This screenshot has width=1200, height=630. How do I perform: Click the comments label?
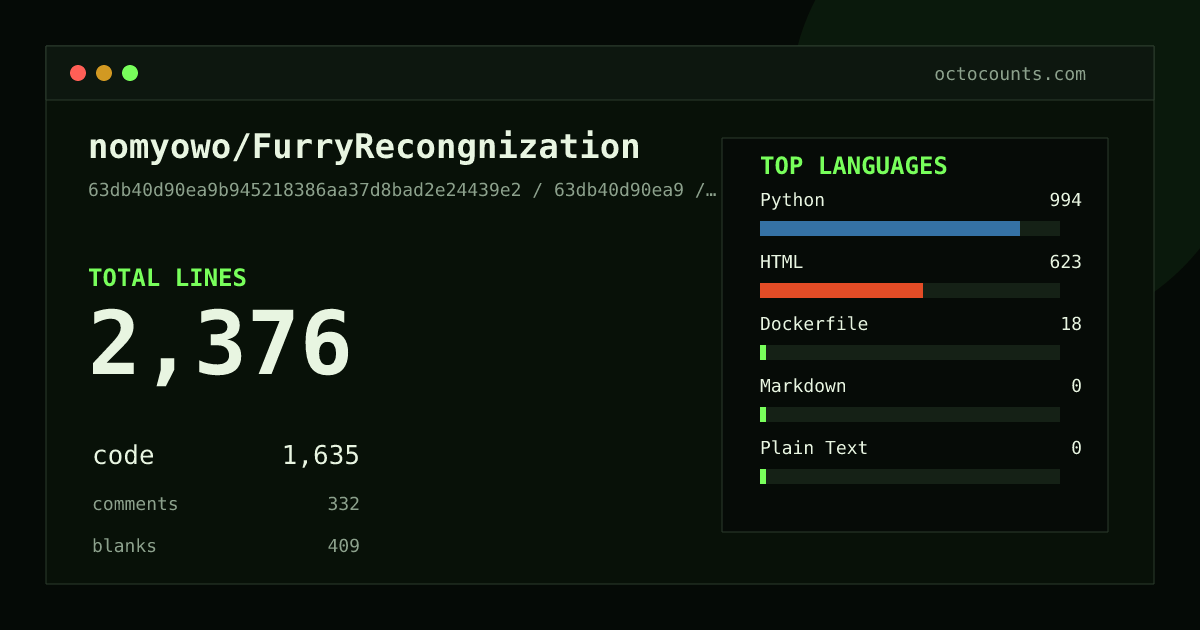(135, 504)
